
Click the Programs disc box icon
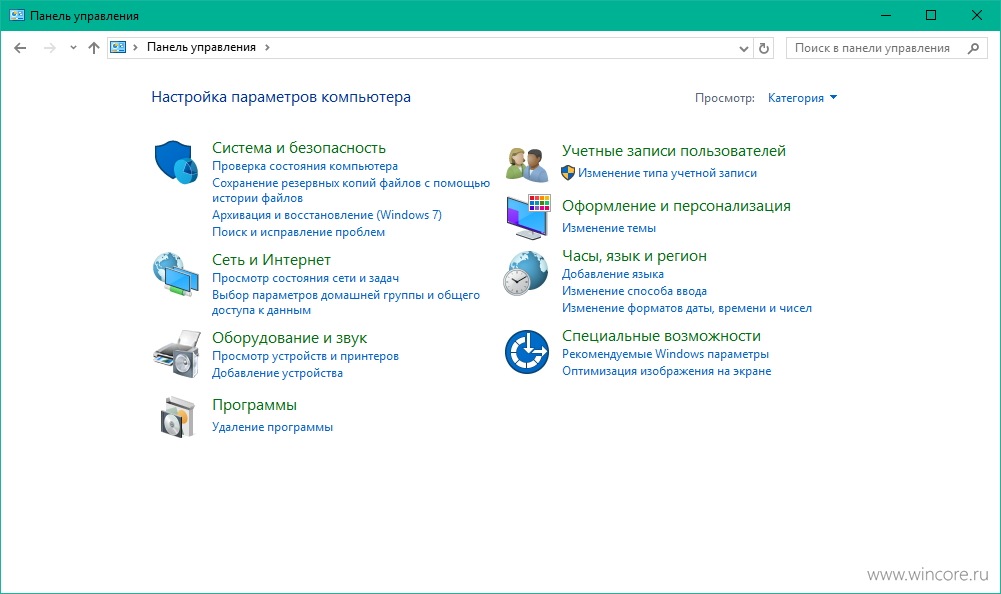coord(177,417)
